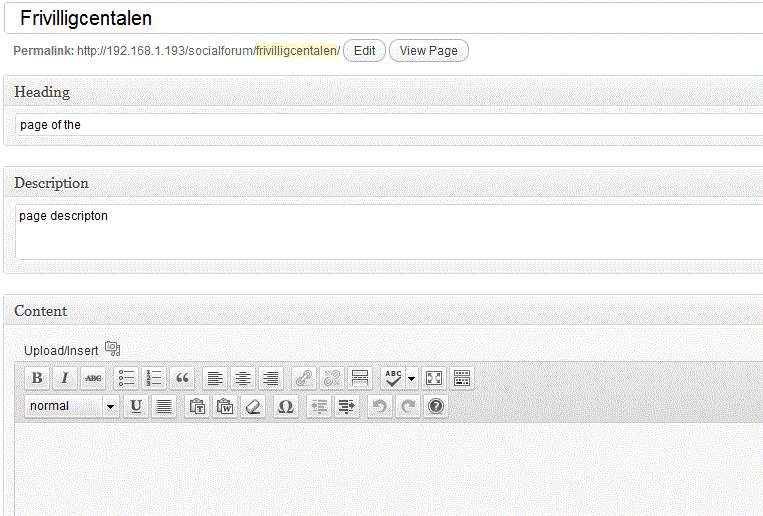Open the editor Help icon
763x516 pixels.
click(436, 406)
